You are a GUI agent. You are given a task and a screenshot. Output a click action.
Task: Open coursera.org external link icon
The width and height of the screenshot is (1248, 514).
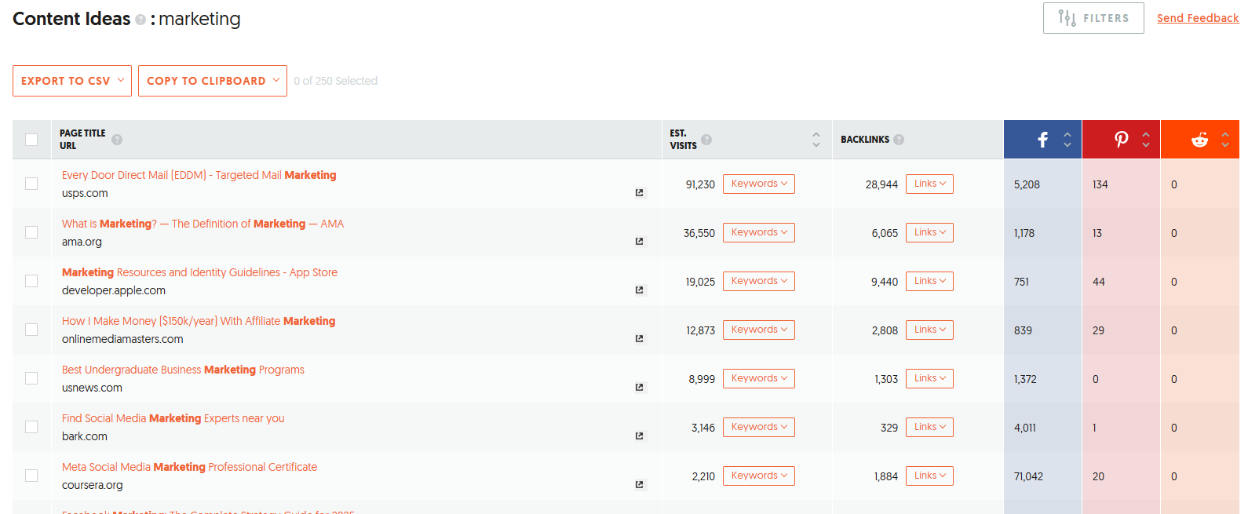pyautogui.click(x=640, y=485)
